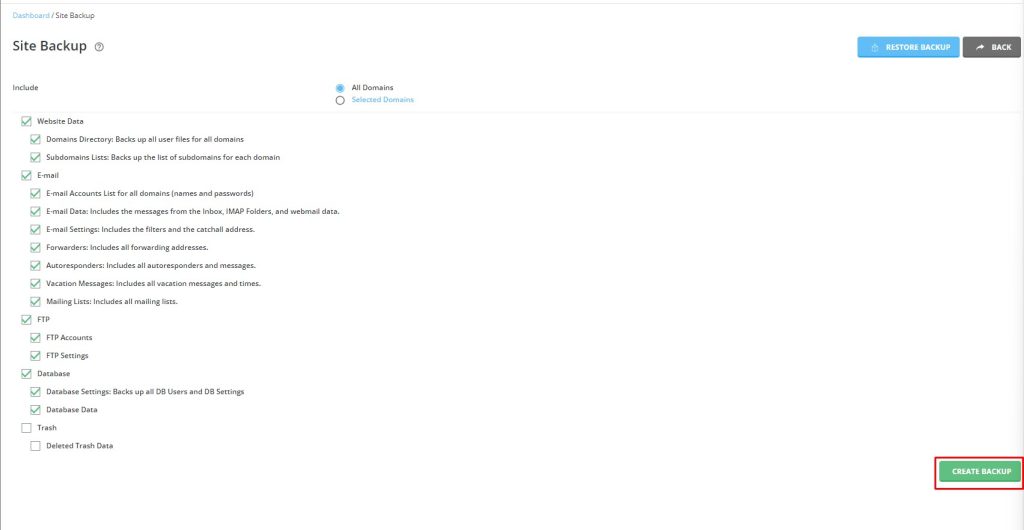Screen dimensions: 1024x530
Task: Click the 'Site Backup' breadcrumb text
Action: pos(75,15)
